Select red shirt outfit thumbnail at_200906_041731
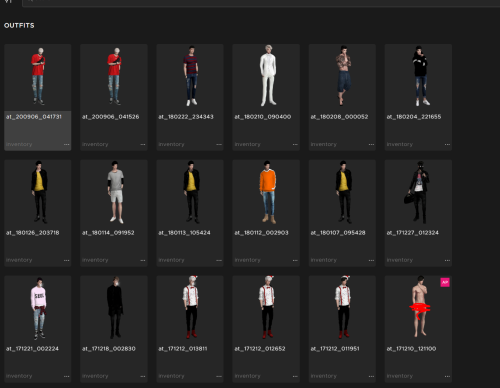 click(x=38, y=77)
